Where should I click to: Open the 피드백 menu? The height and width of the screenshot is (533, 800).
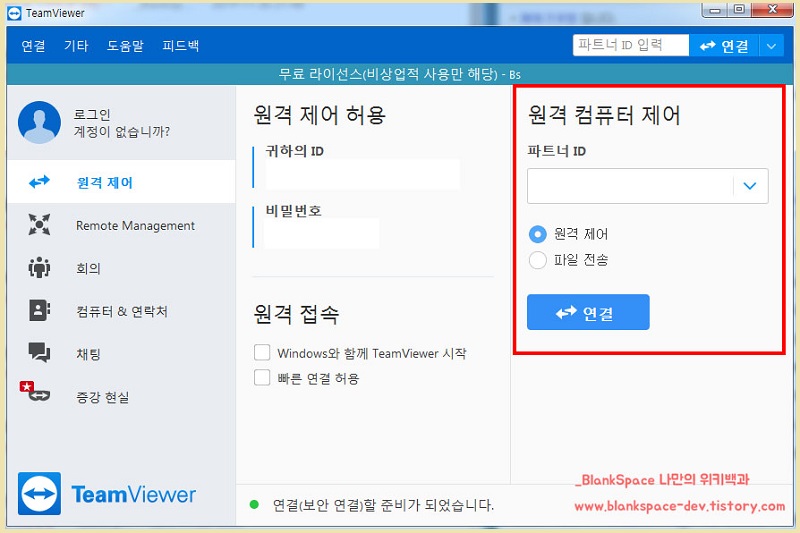click(181, 46)
